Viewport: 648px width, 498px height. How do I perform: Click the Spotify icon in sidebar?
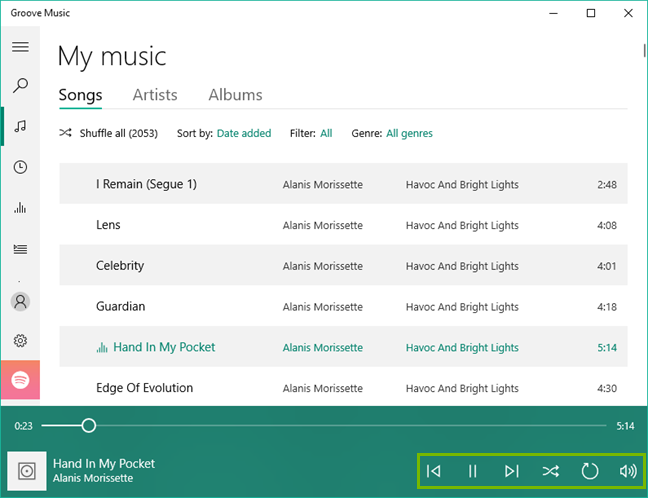click(x=20, y=379)
